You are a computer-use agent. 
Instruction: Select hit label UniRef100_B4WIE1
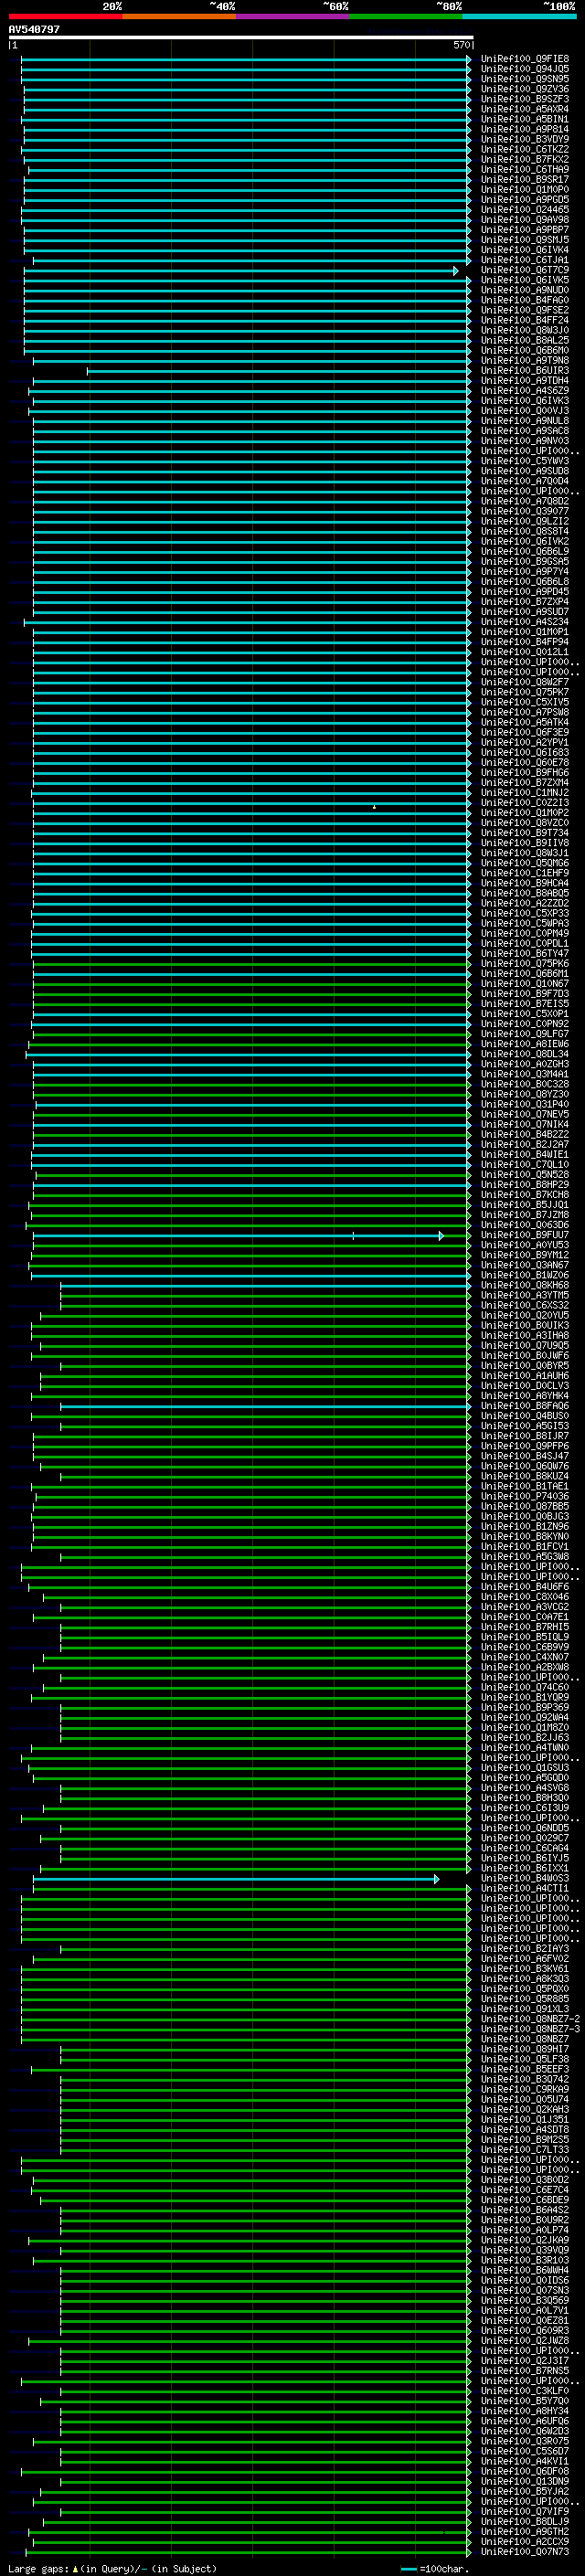(525, 1154)
